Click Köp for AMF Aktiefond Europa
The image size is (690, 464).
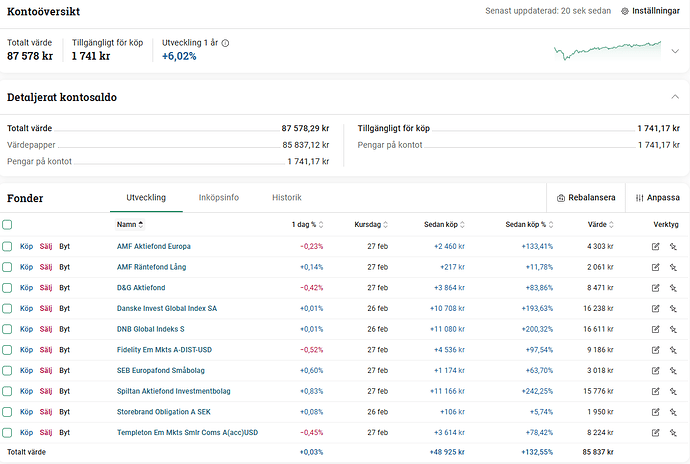click(26, 247)
